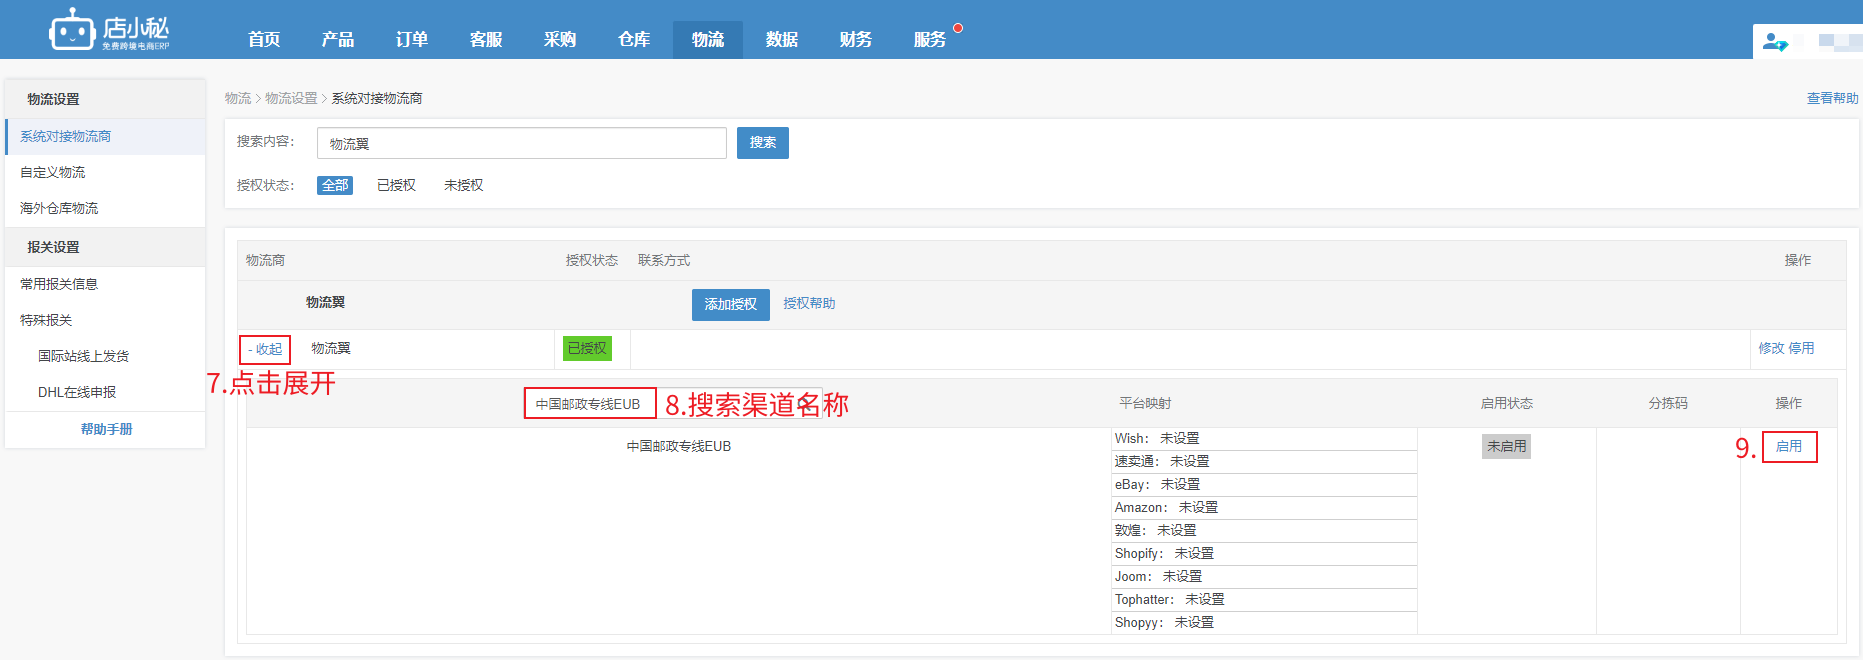Click 停用 for the 物流翼 account
The width and height of the screenshot is (1863, 660).
[x=1801, y=348]
